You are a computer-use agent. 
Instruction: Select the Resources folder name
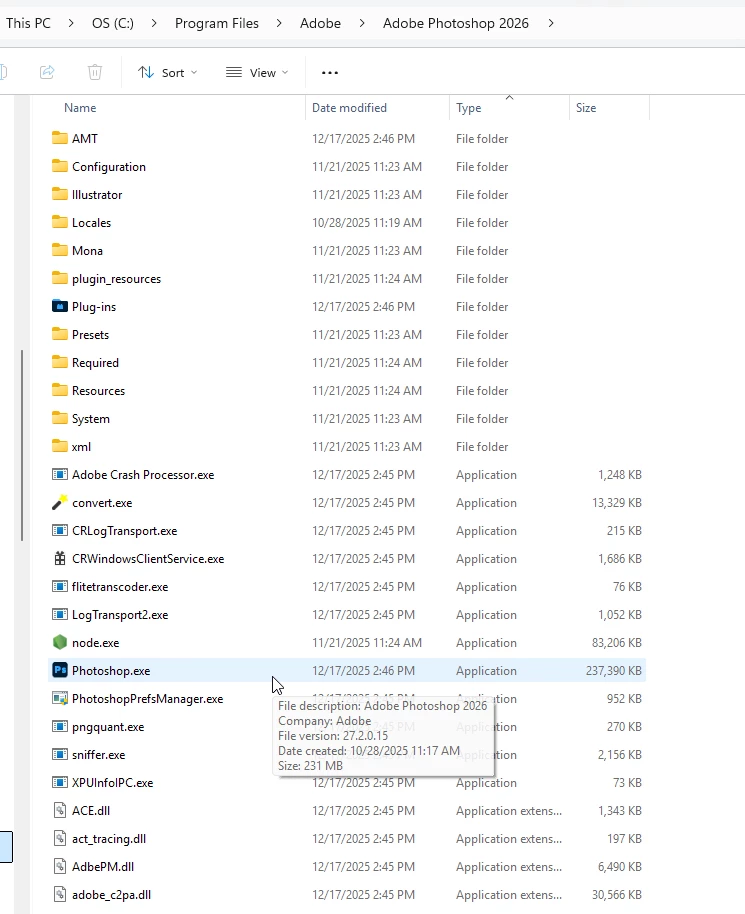(99, 391)
